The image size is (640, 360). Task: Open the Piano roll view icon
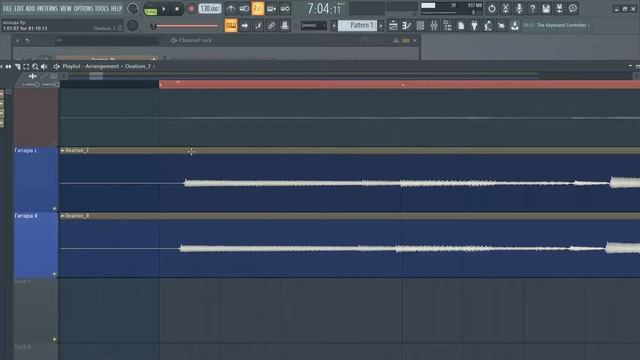(x=407, y=26)
